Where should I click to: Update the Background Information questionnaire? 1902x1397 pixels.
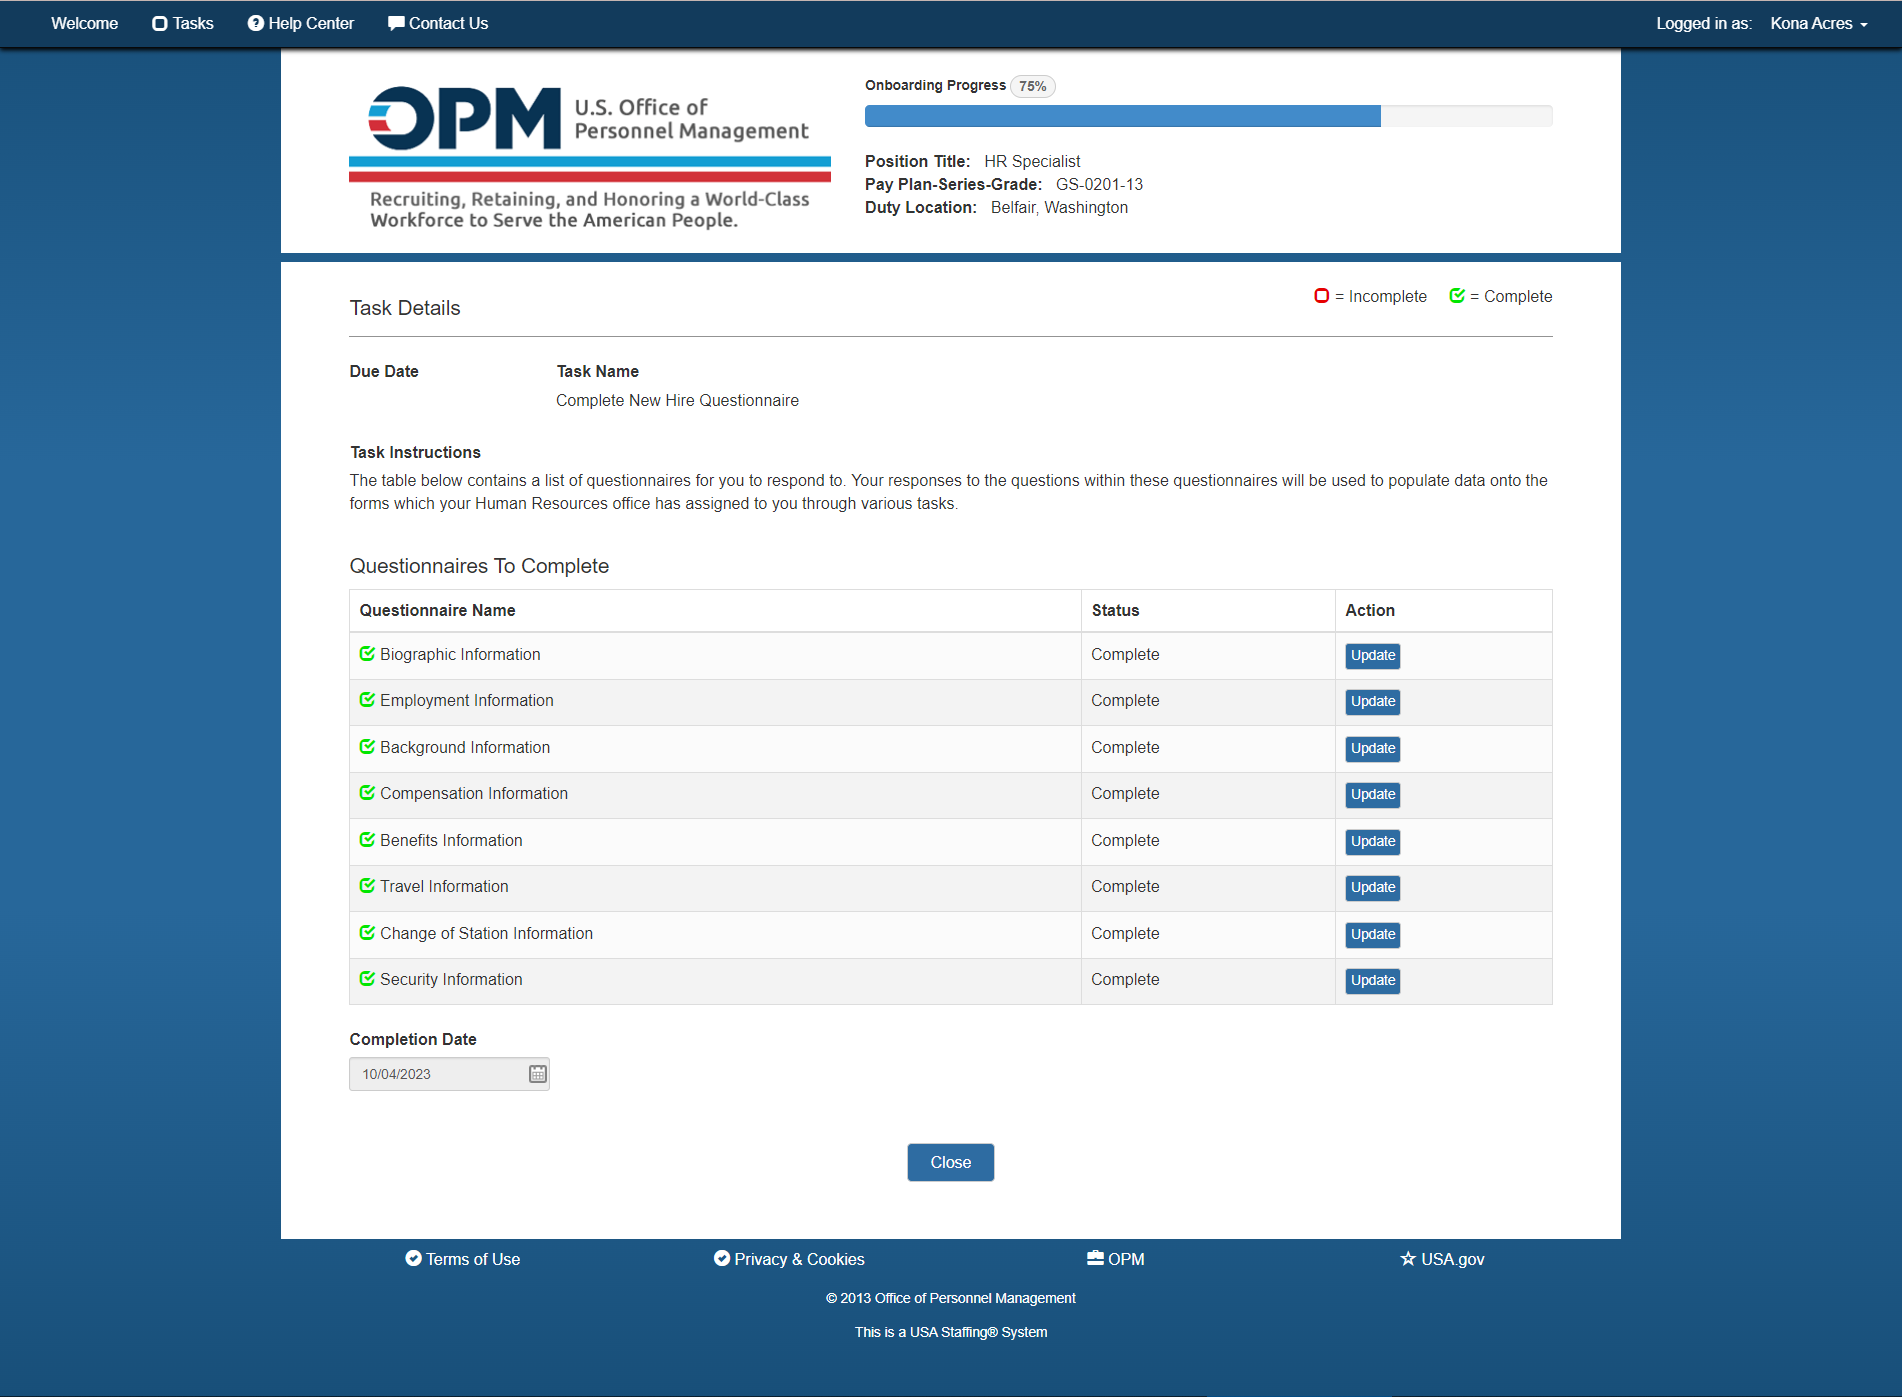tap(1373, 749)
